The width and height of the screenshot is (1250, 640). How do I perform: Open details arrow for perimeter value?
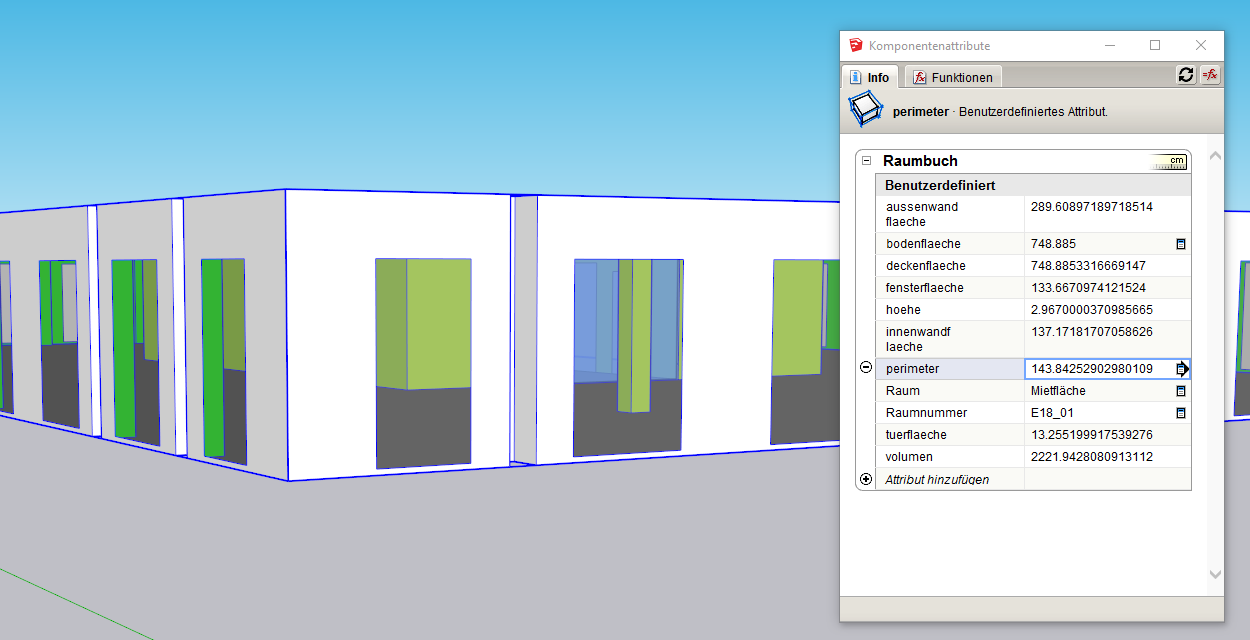[1182, 369]
